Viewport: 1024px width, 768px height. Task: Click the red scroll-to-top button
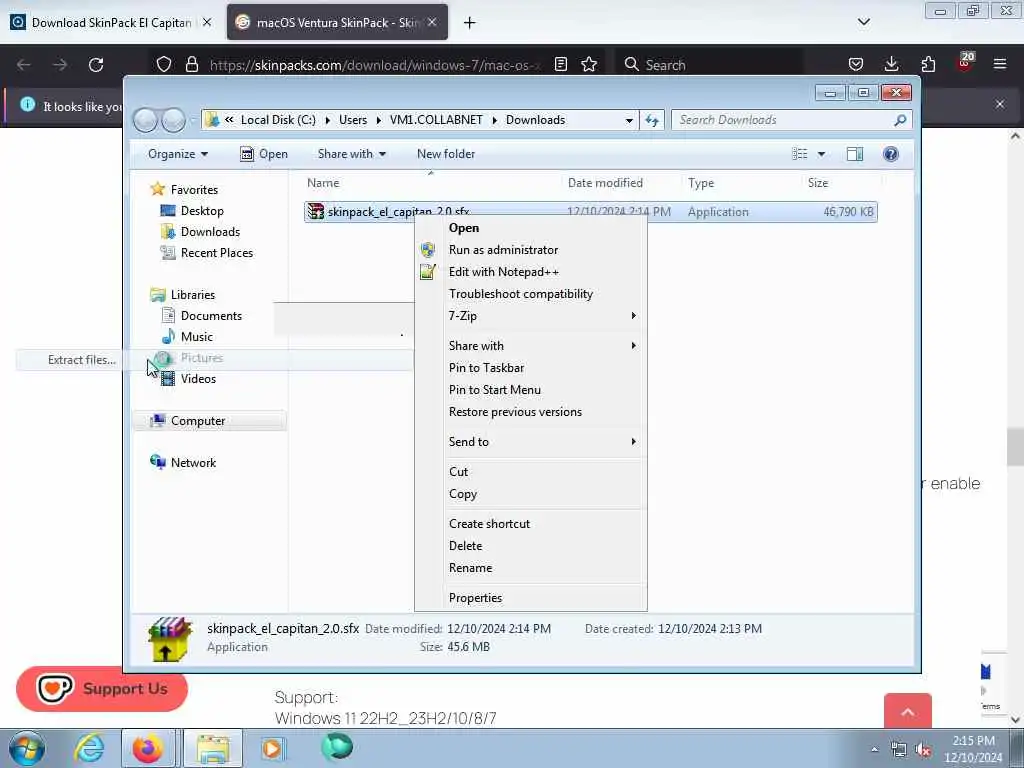(x=908, y=711)
